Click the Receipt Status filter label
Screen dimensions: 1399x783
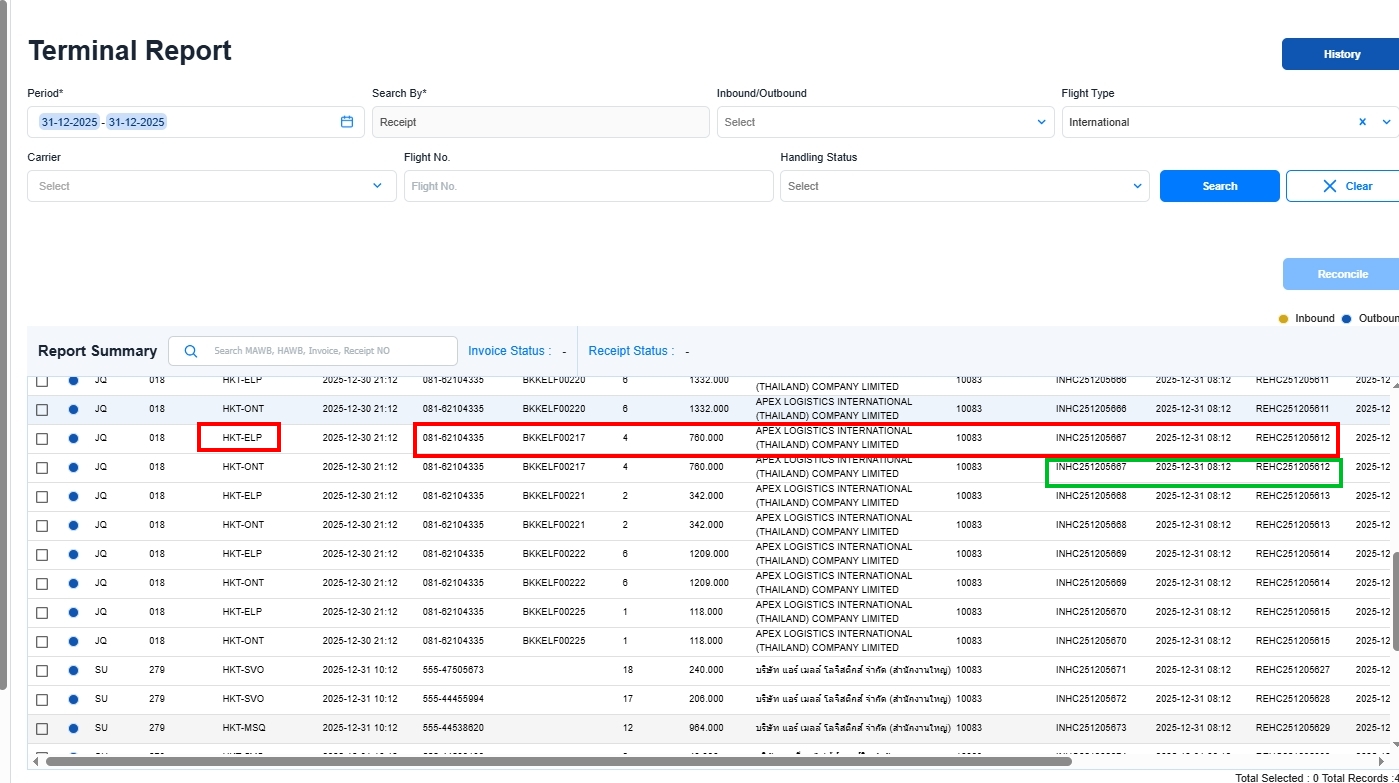click(630, 351)
